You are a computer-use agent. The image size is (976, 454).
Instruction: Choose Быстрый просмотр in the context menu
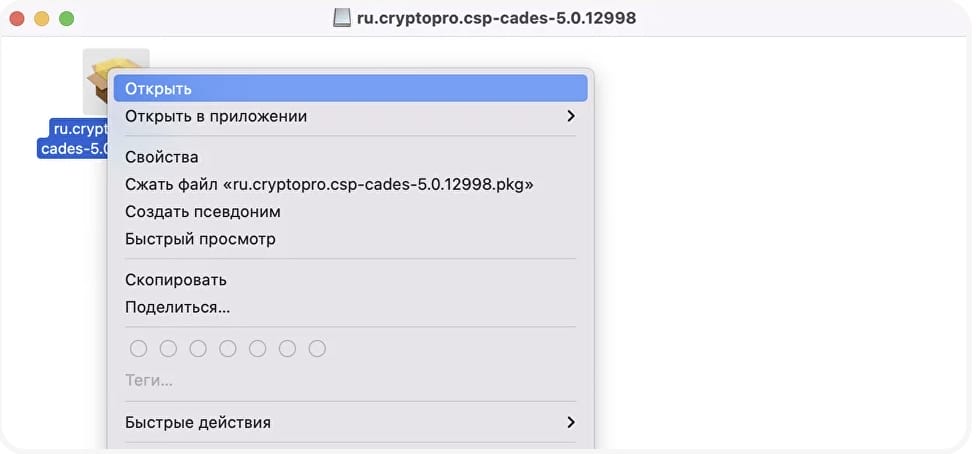tap(200, 239)
